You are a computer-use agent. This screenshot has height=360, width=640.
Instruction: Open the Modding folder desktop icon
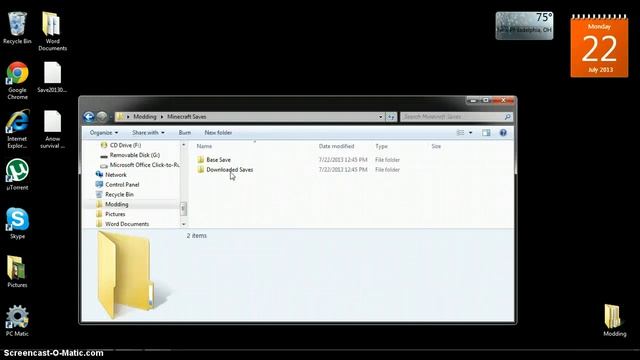pos(614,320)
